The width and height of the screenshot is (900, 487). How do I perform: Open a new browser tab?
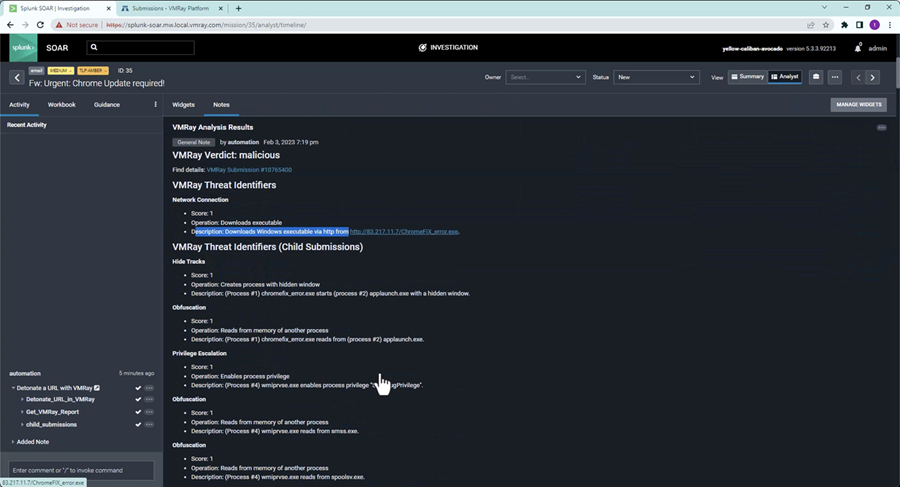(x=238, y=8)
